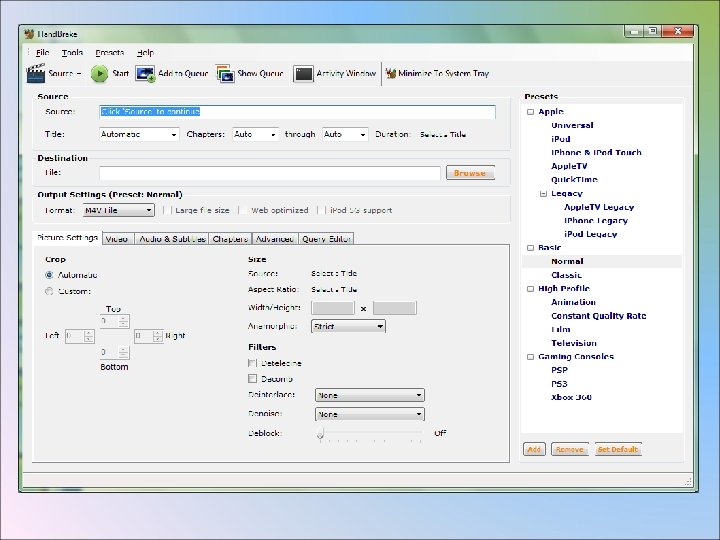720x540 pixels.
Task: Open the Title dropdown
Action: (139, 135)
